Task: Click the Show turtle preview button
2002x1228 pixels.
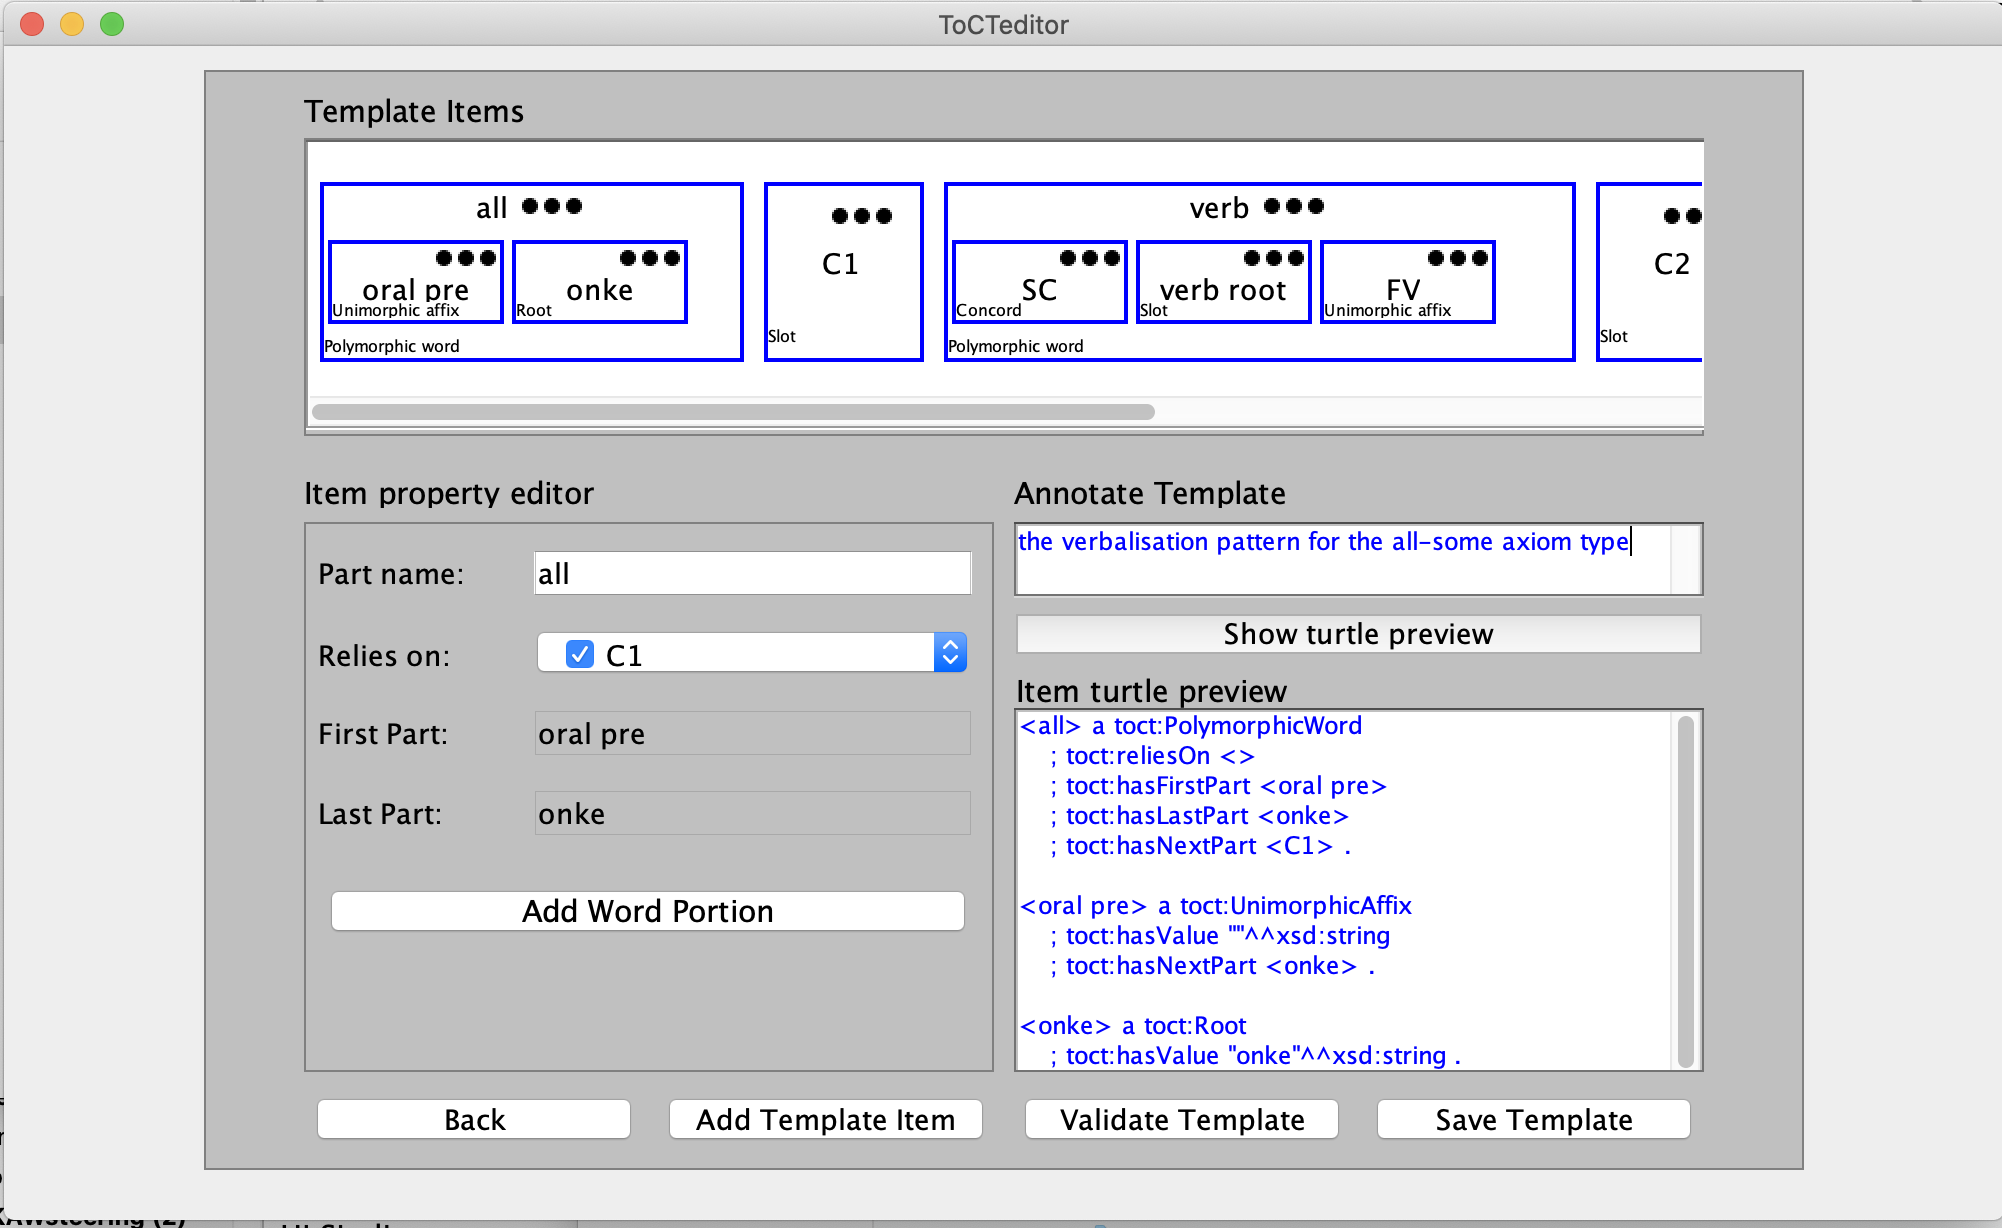Action: [1358, 634]
